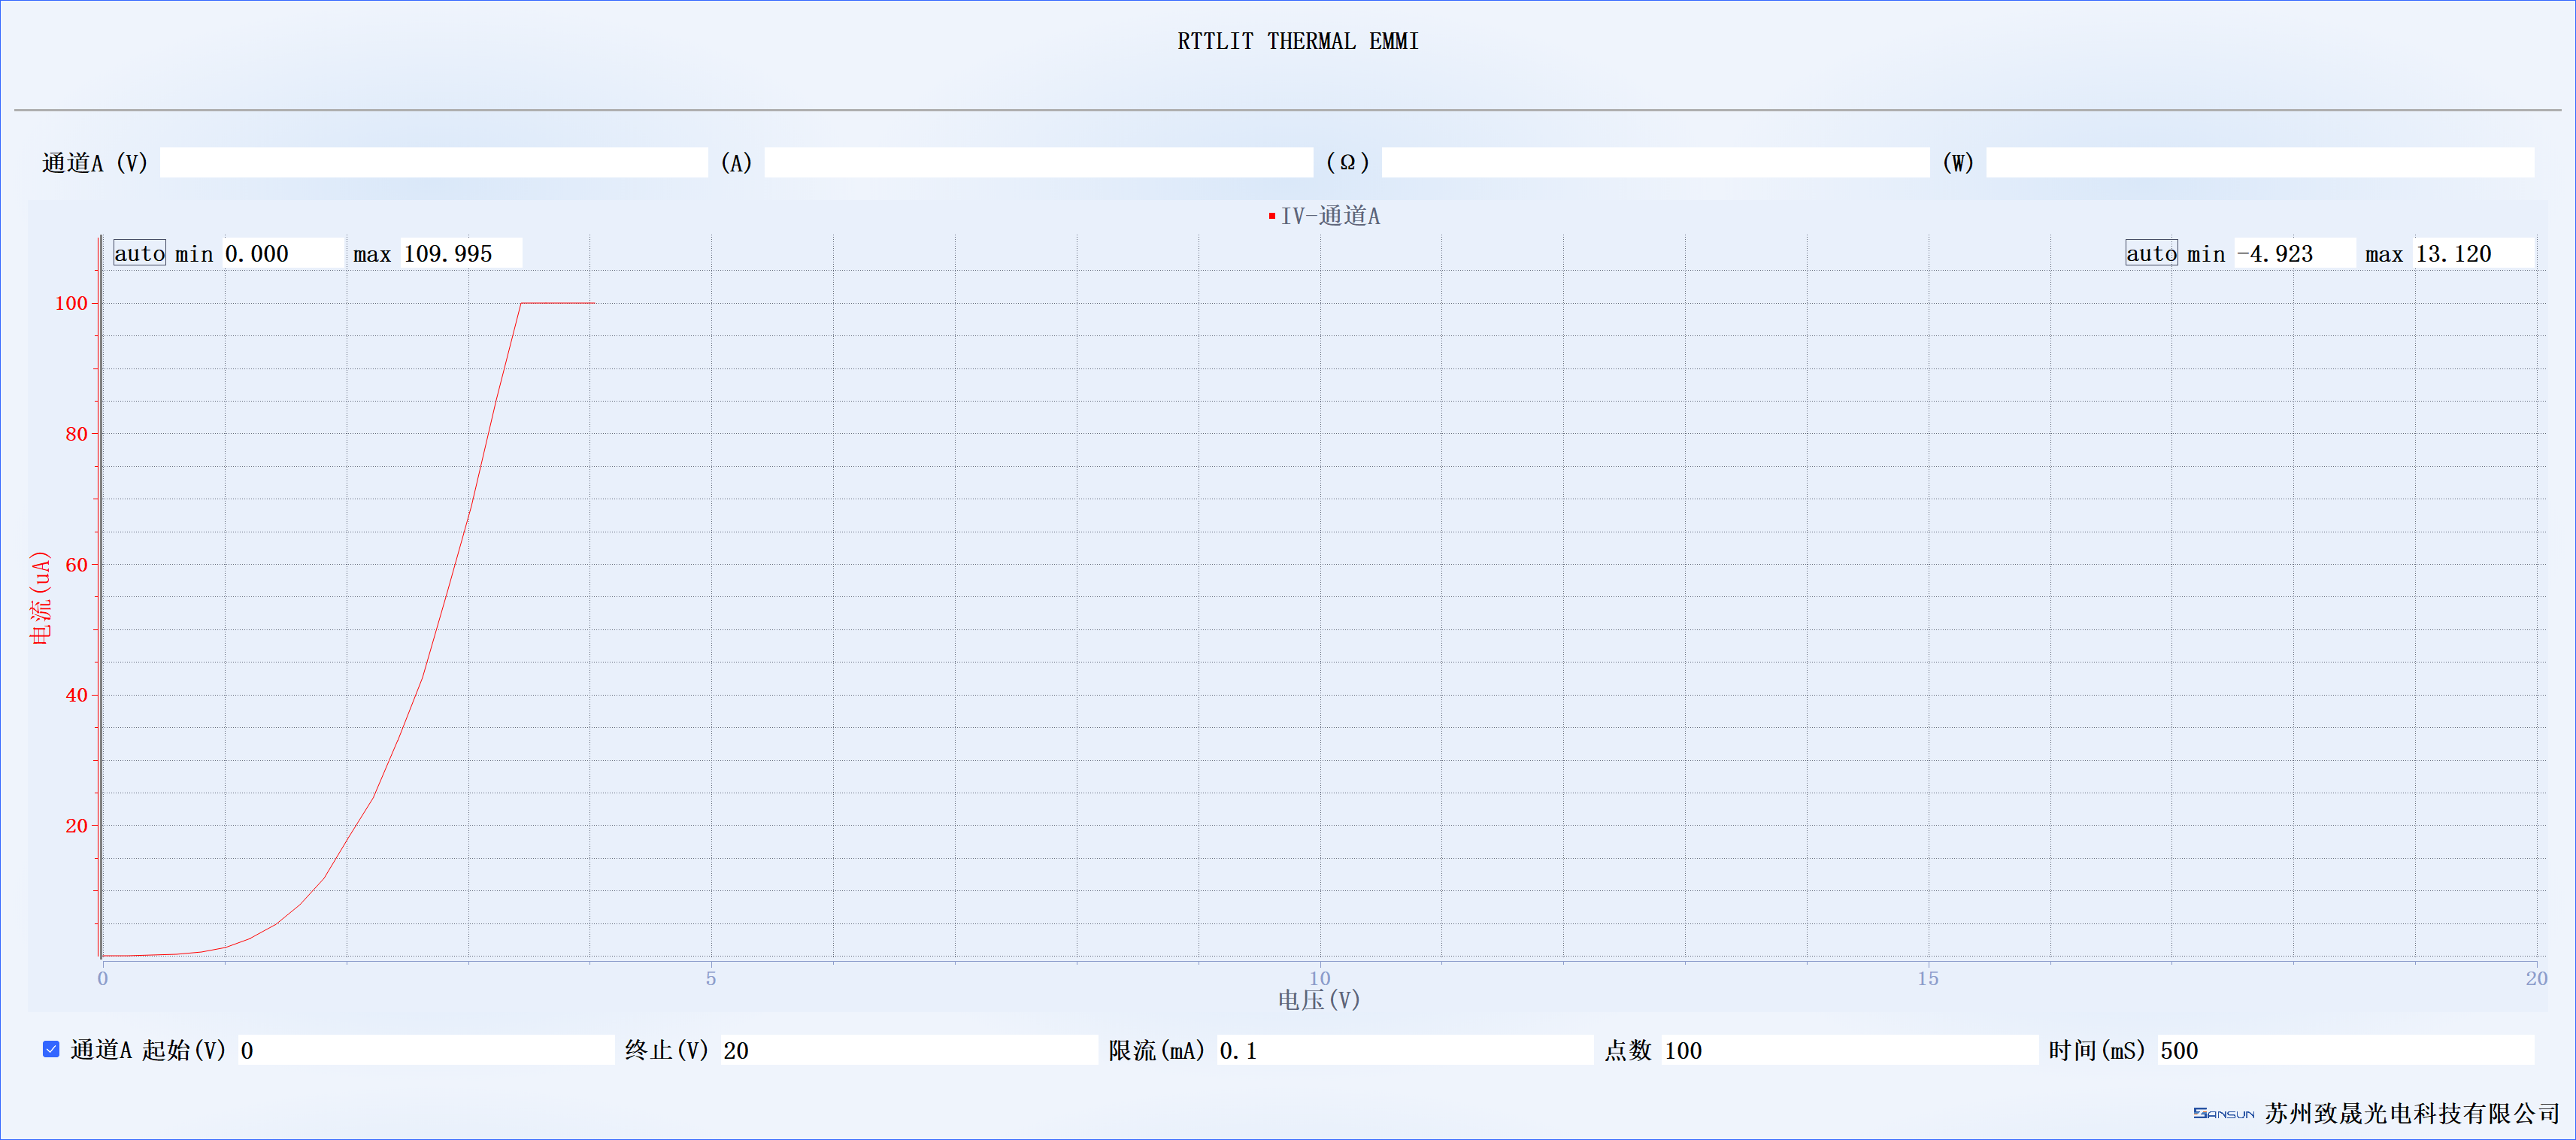The height and width of the screenshot is (1140, 2576).
Task: Click the red IV-通道A legend marker
Action: [x=1271, y=216]
